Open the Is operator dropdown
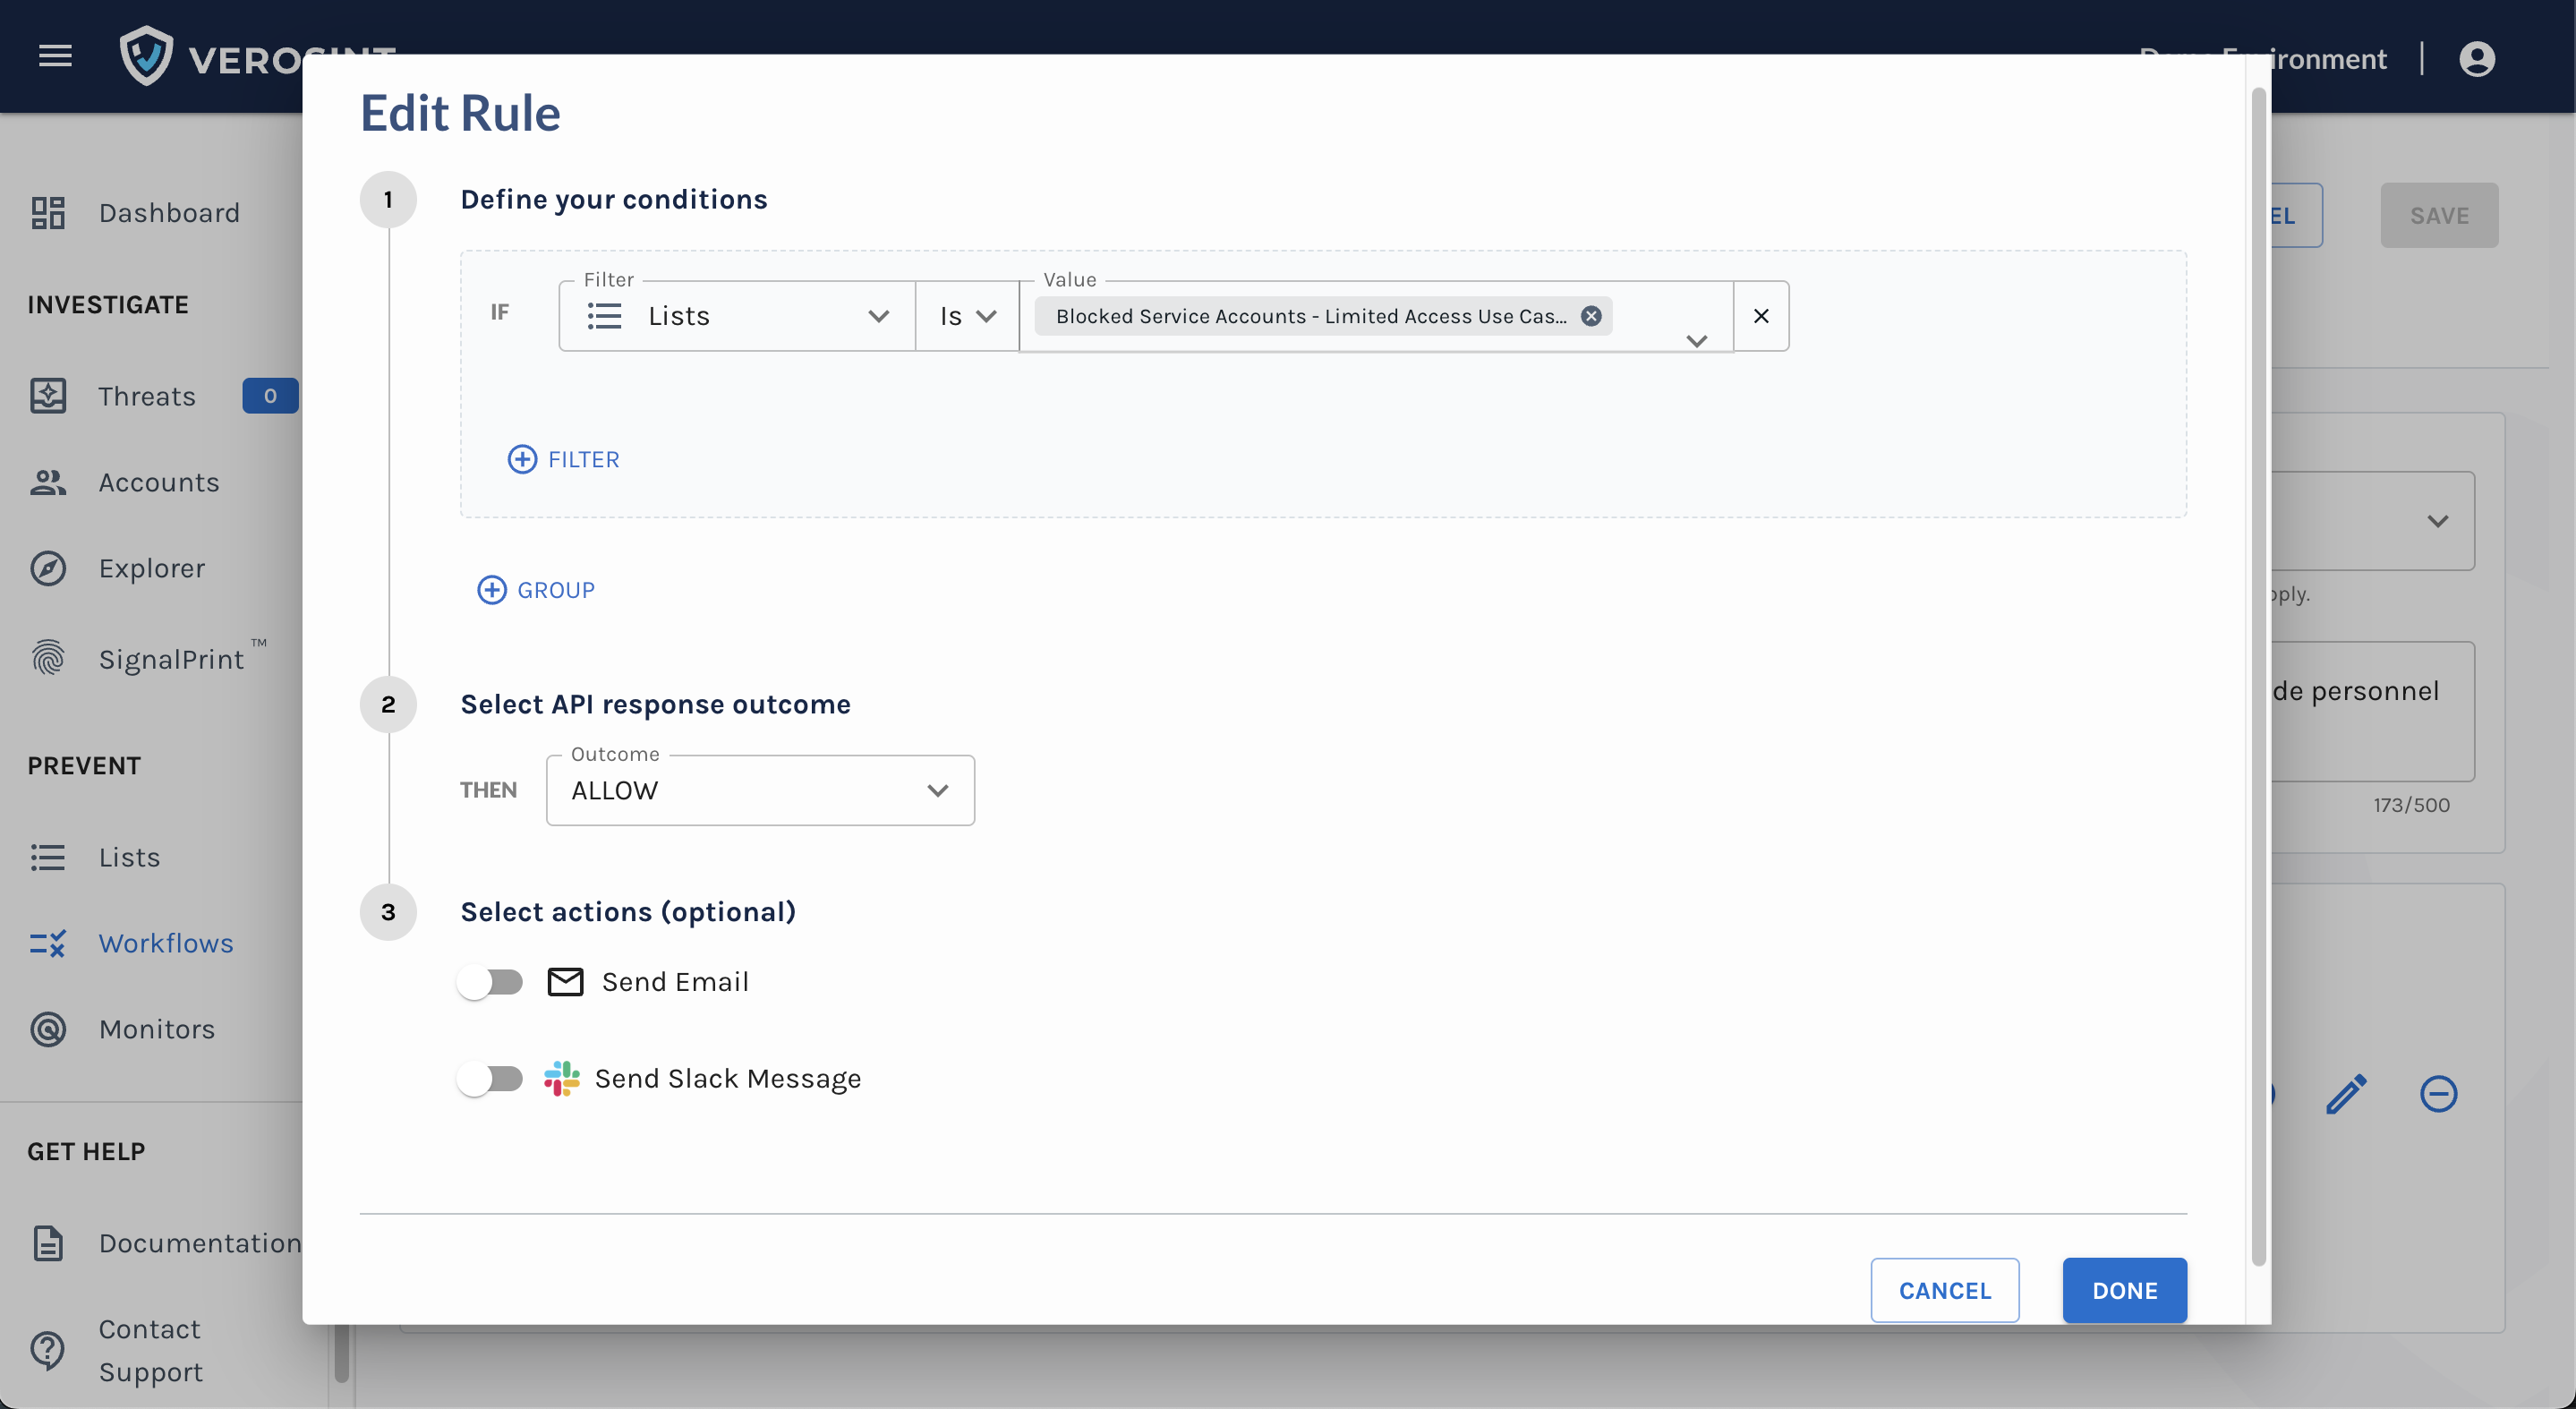Screen dimensions: 2576x1409 point(967,316)
